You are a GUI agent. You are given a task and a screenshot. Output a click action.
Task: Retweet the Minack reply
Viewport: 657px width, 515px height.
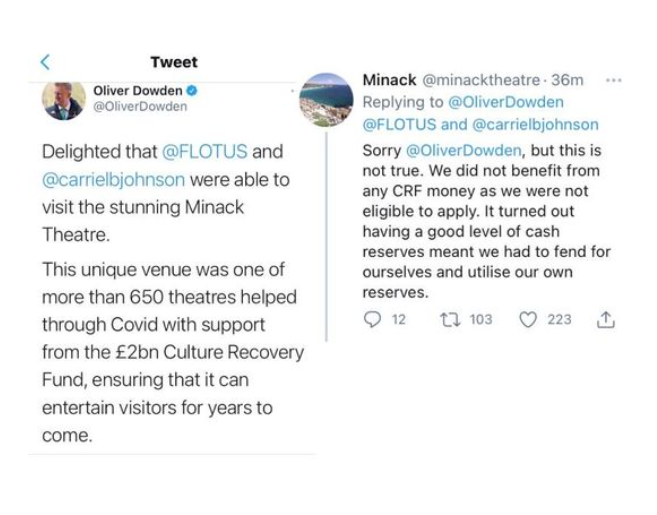451,319
